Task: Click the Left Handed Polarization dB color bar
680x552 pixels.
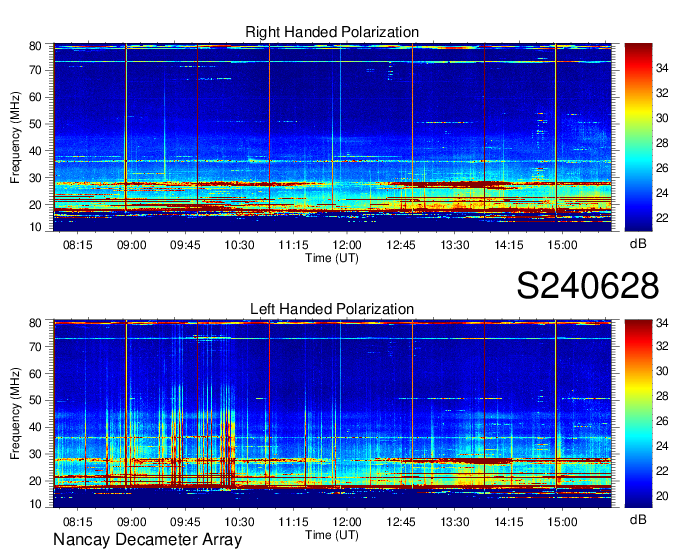Action: point(638,414)
